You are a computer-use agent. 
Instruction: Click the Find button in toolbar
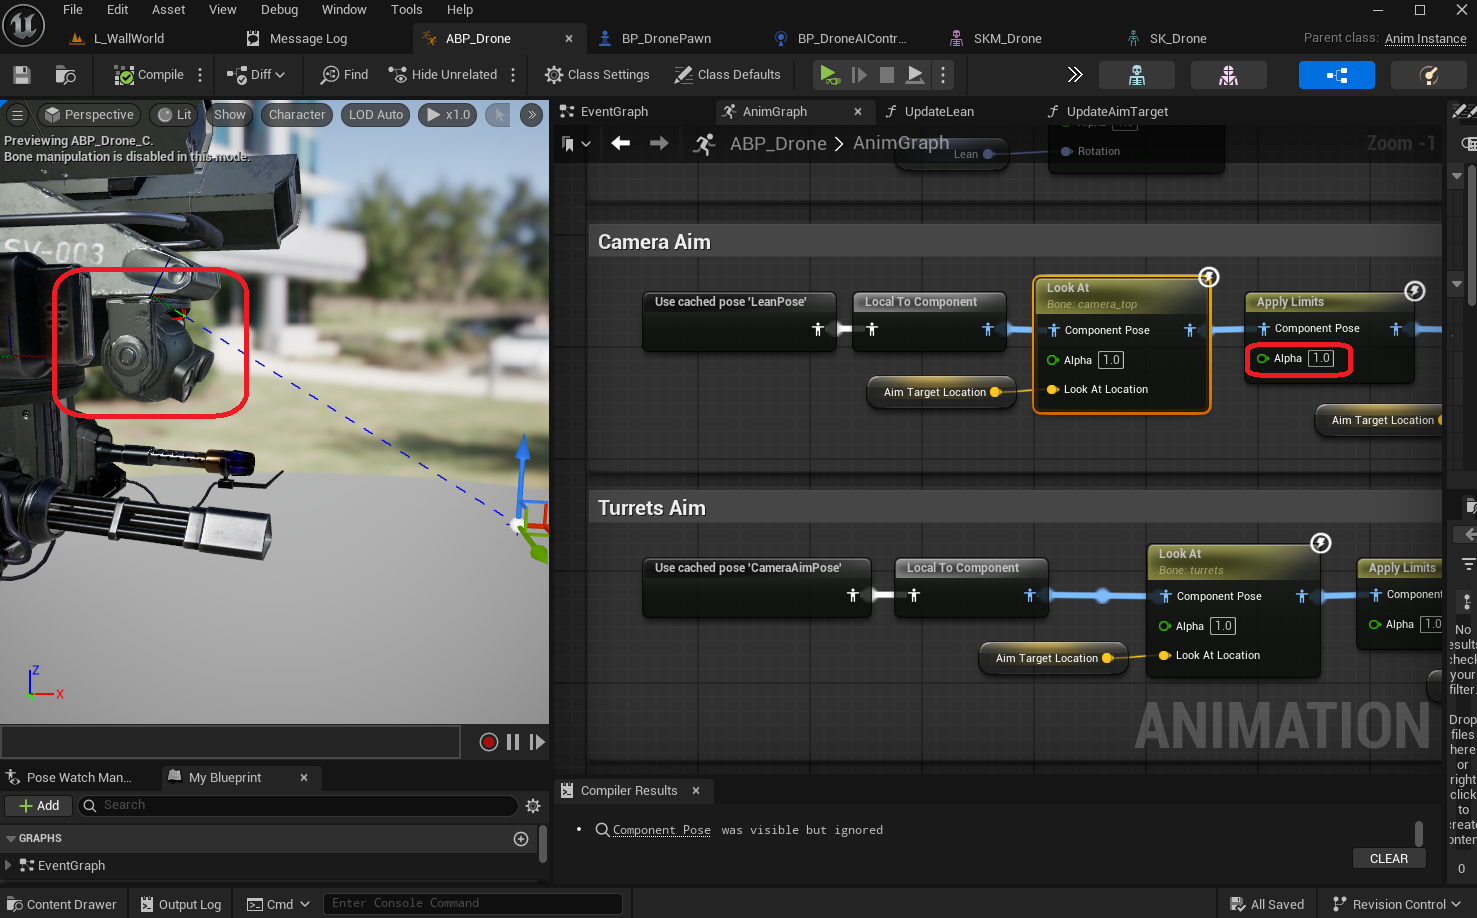[x=344, y=75]
